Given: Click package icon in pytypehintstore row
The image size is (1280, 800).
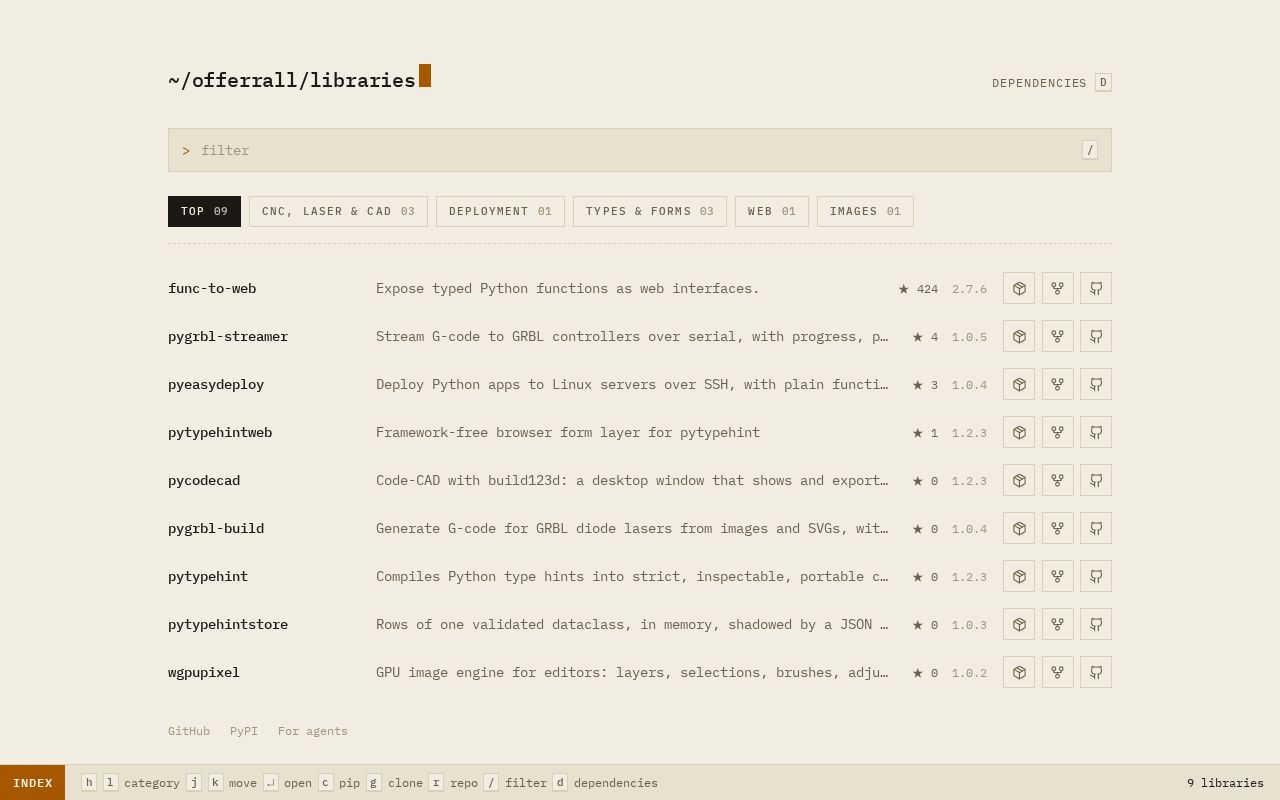Looking at the screenshot, I should tap(1019, 624).
